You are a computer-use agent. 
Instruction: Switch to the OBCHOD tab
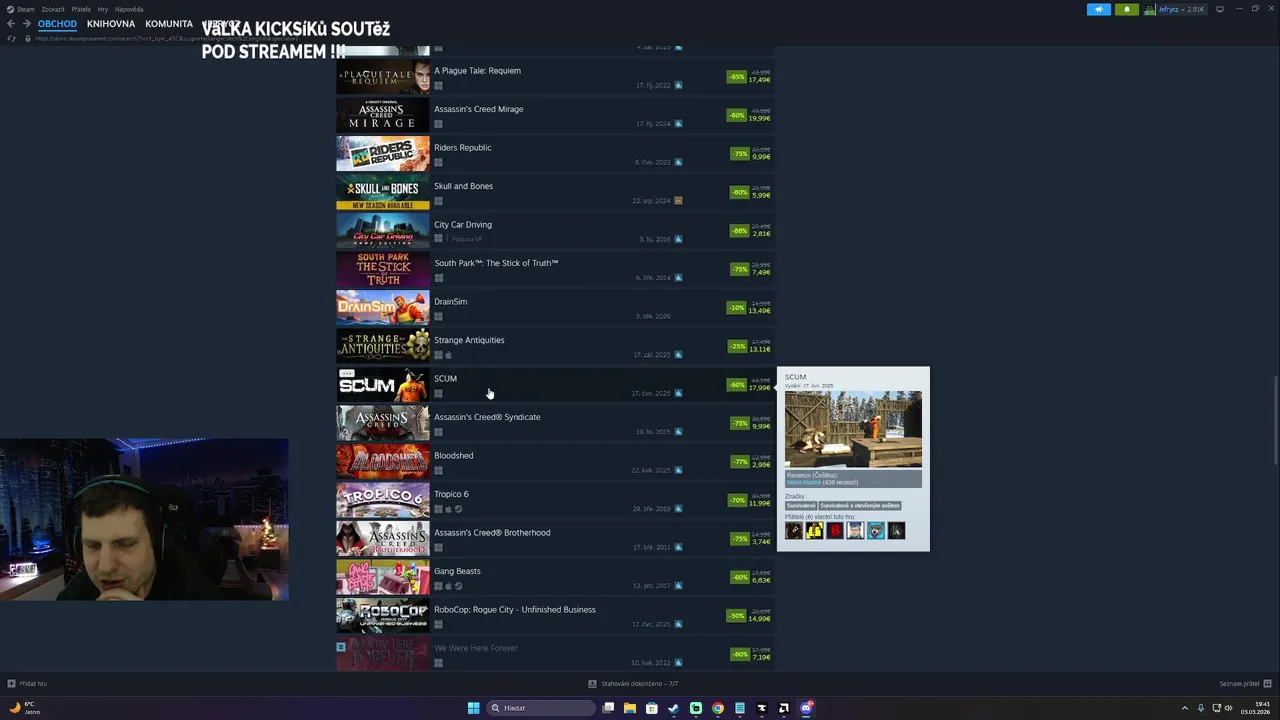point(57,24)
